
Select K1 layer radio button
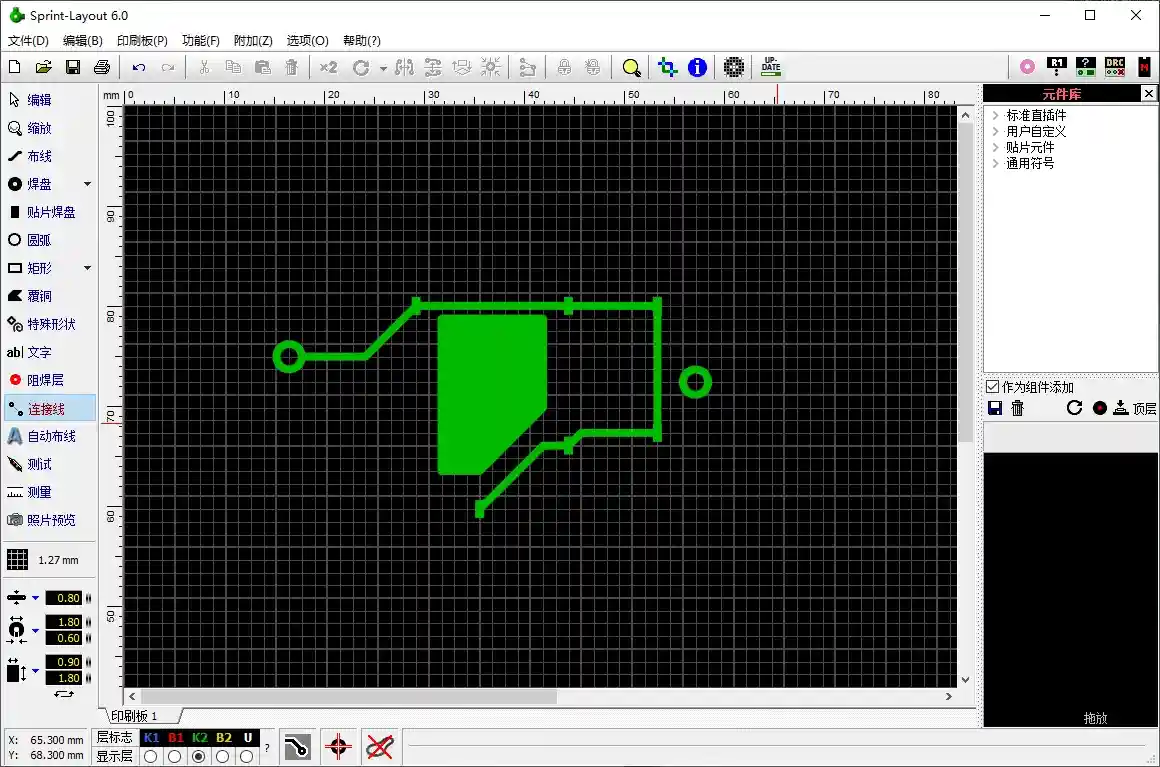click(x=150, y=757)
